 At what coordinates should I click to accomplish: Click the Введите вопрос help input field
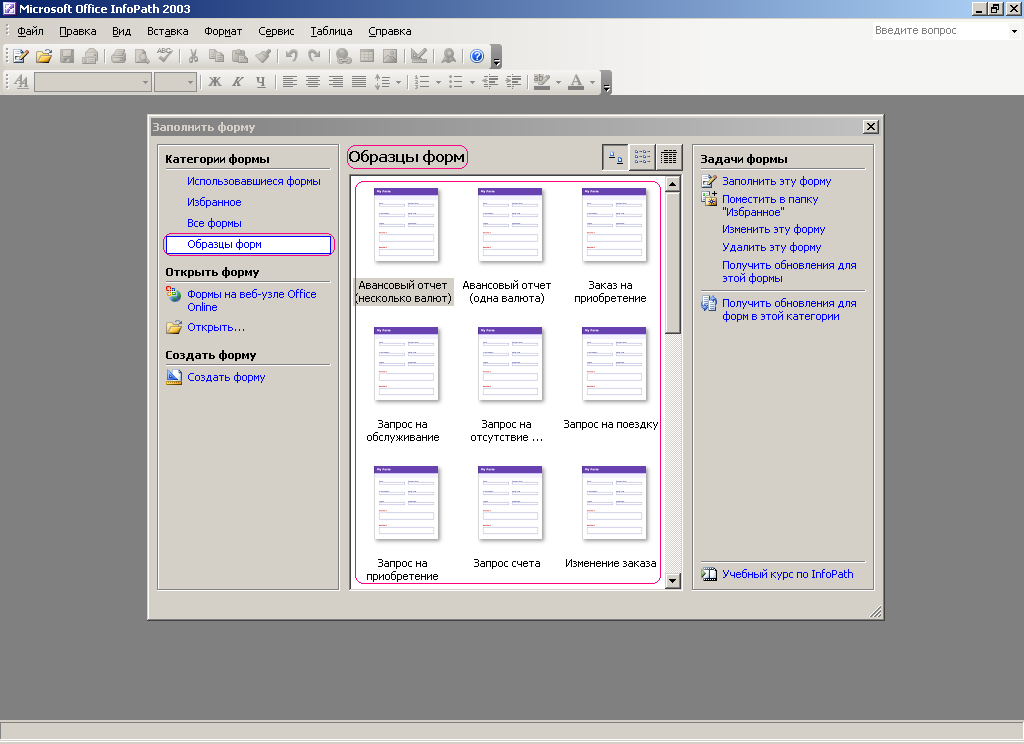pos(940,31)
